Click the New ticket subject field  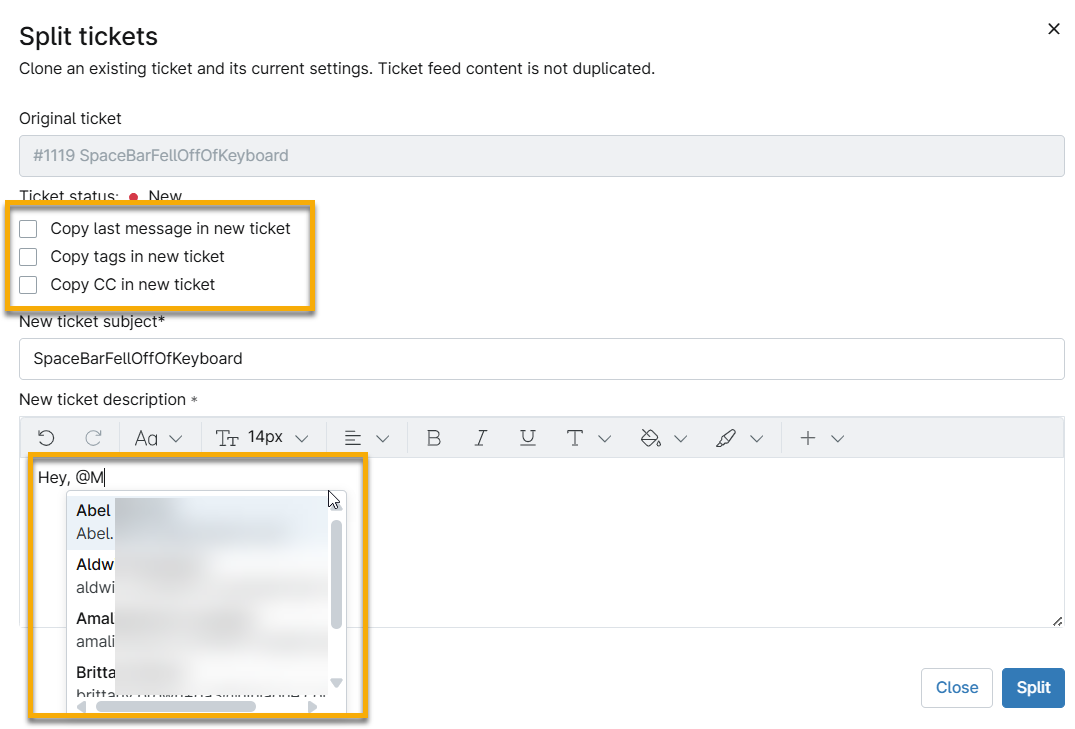tap(541, 359)
